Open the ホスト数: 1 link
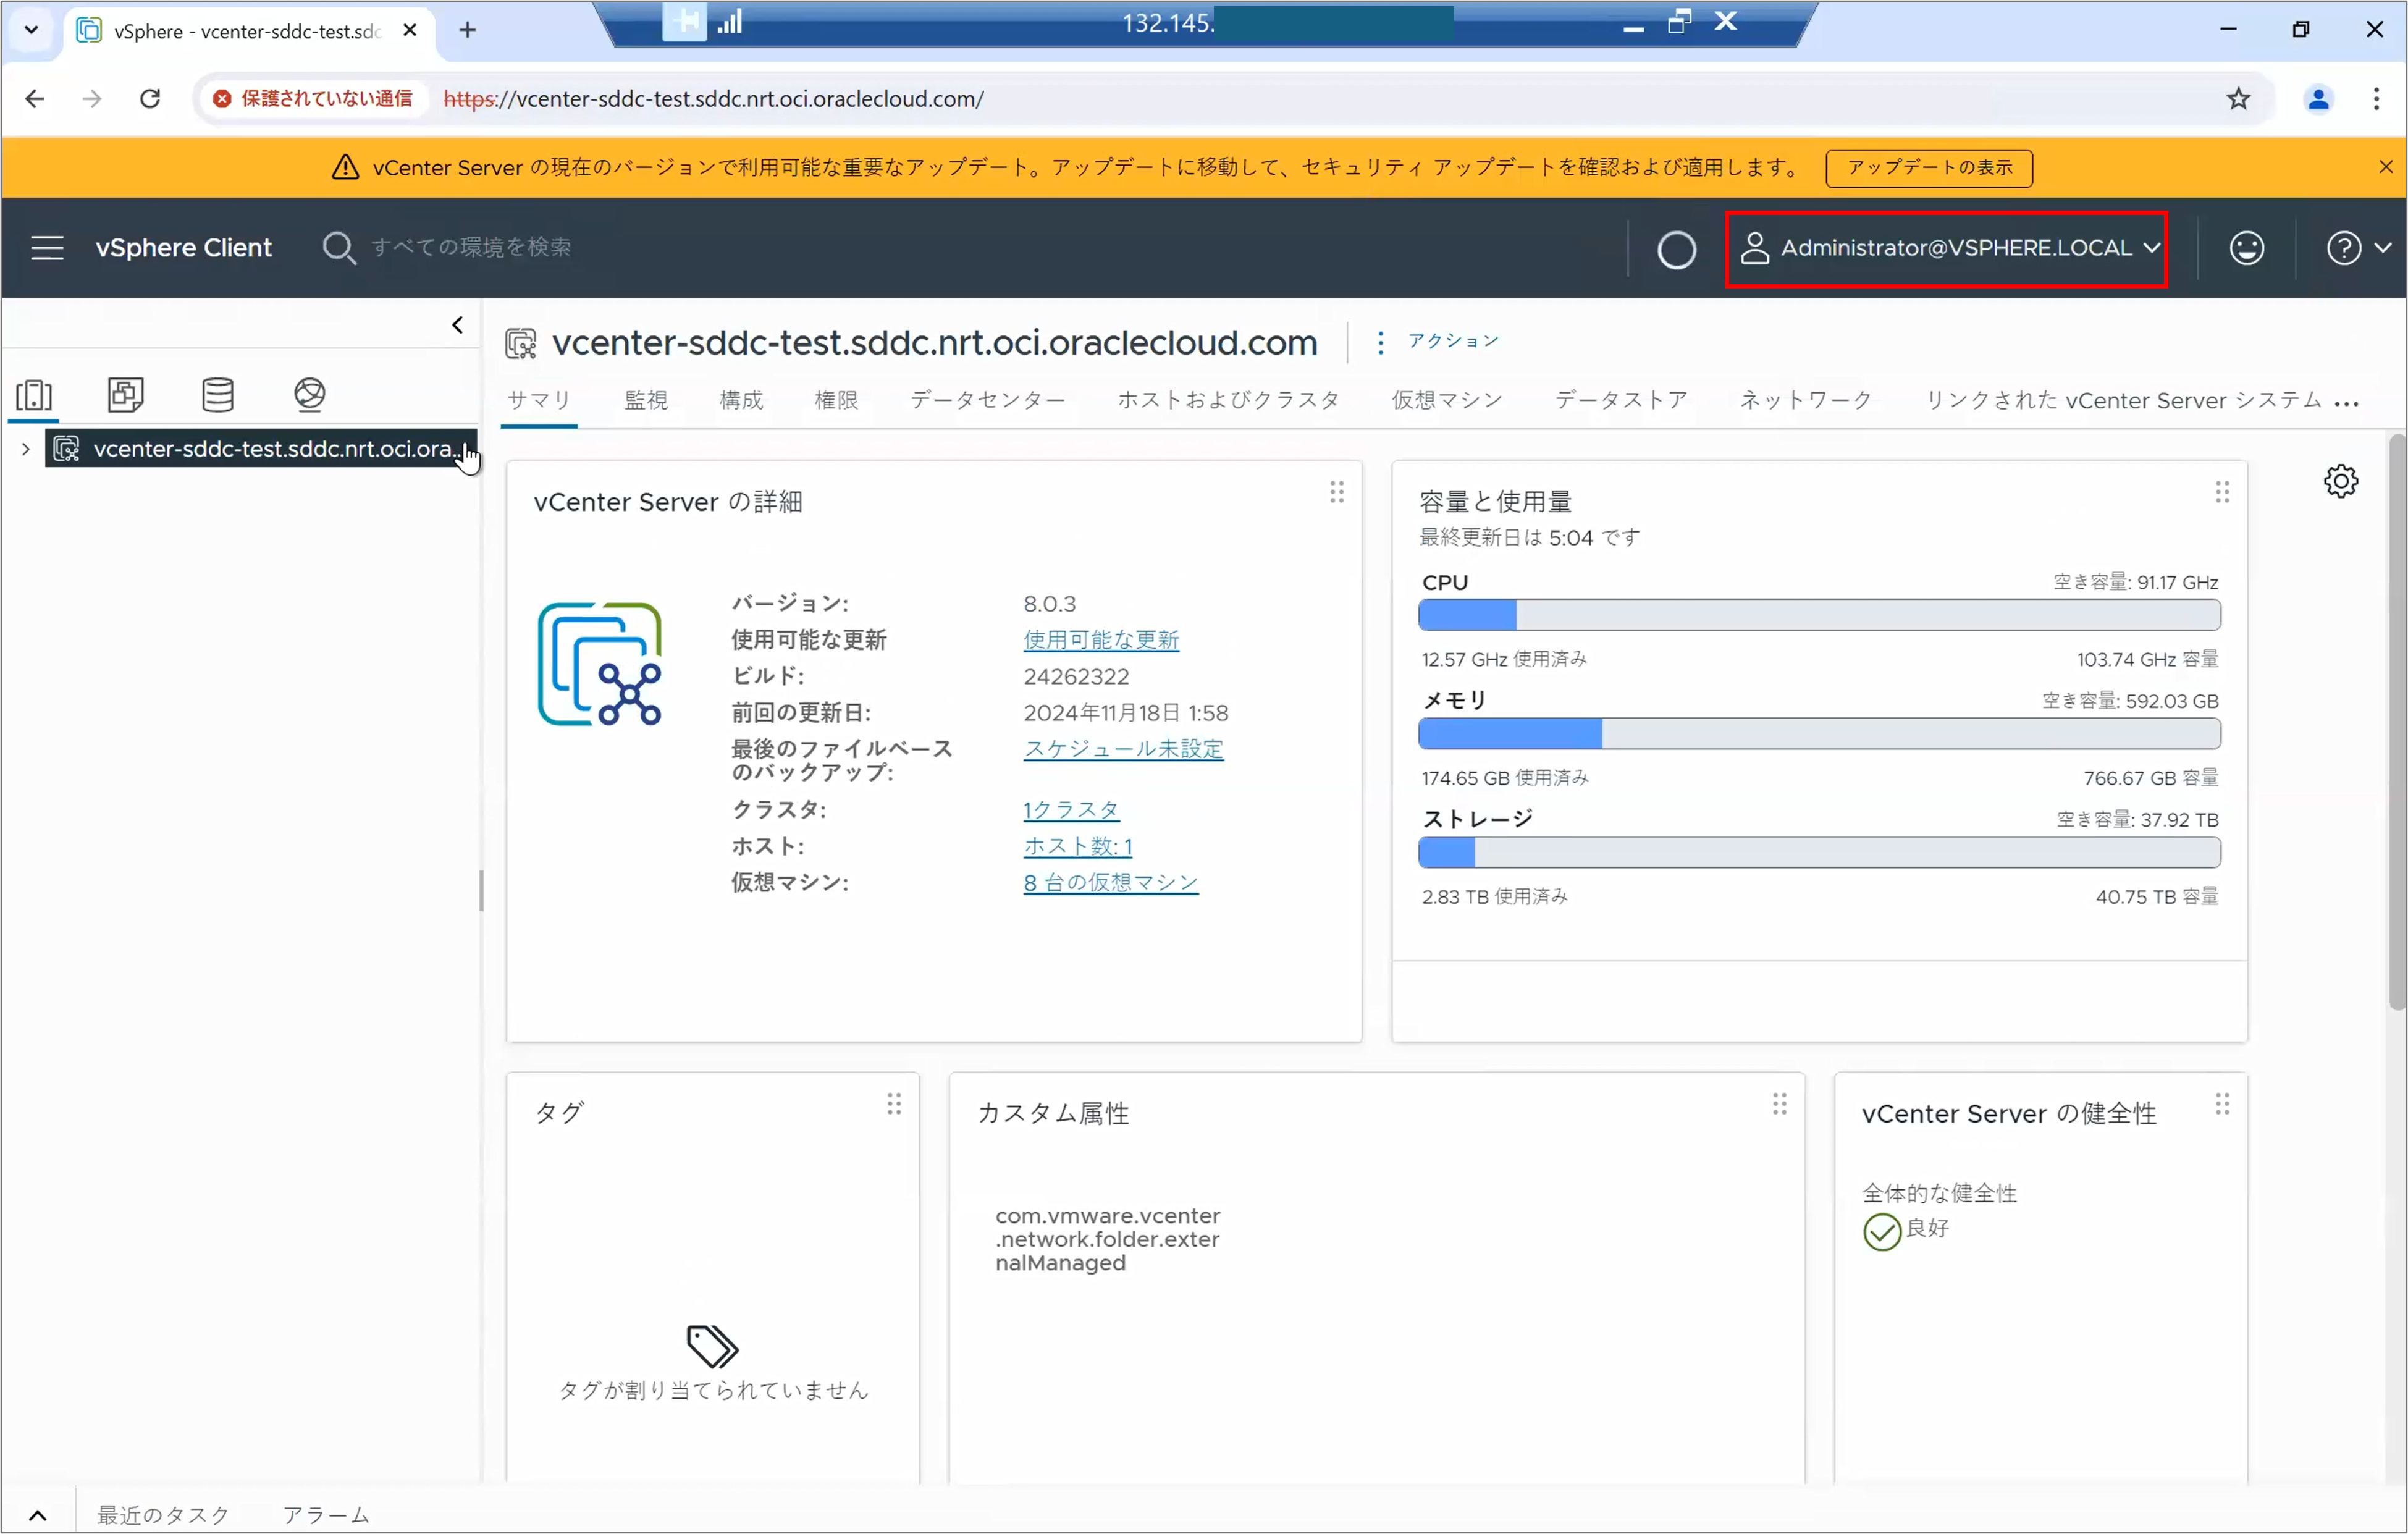Image resolution: width=2408 pixels, height=1534 pixels. (1078, 846)
